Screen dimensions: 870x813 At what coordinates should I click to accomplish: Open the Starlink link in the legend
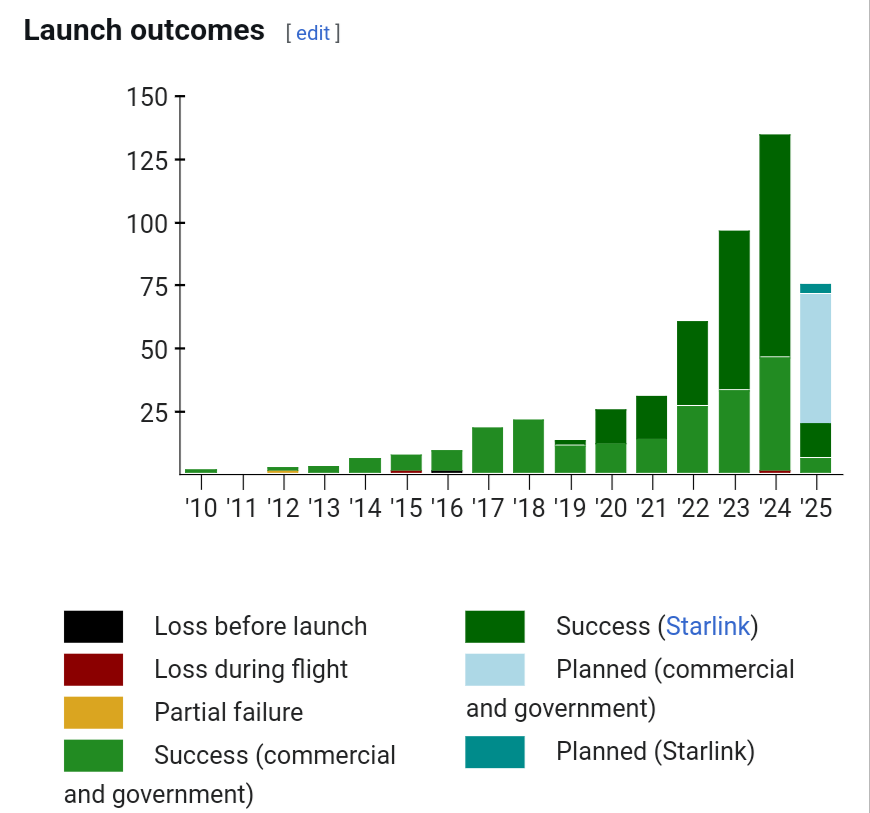708,626
